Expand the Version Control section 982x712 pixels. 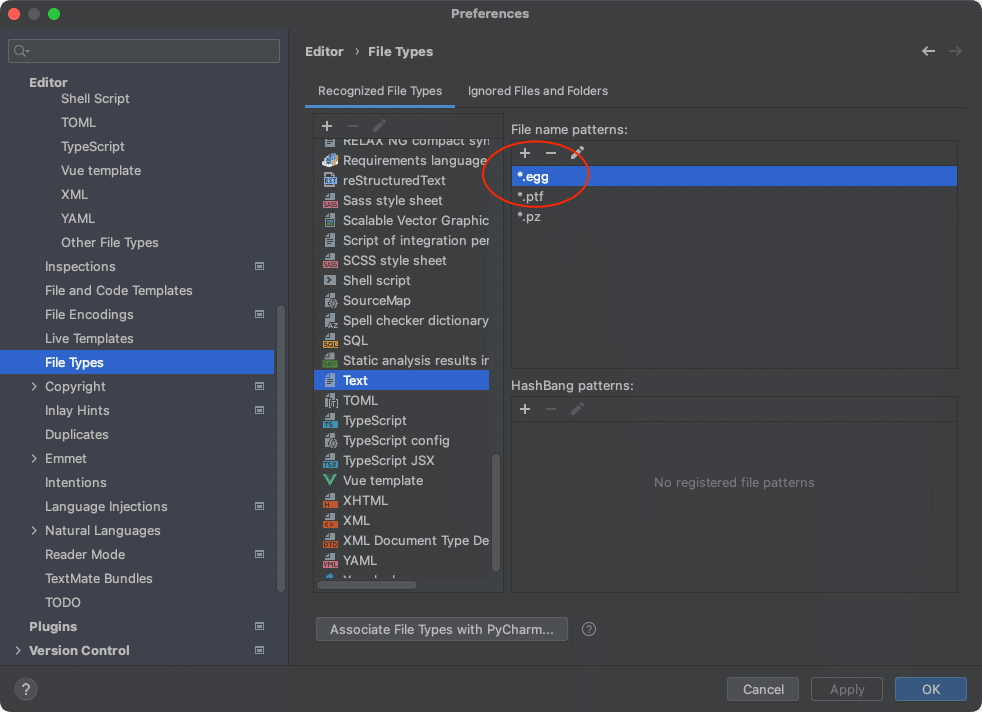18,650
